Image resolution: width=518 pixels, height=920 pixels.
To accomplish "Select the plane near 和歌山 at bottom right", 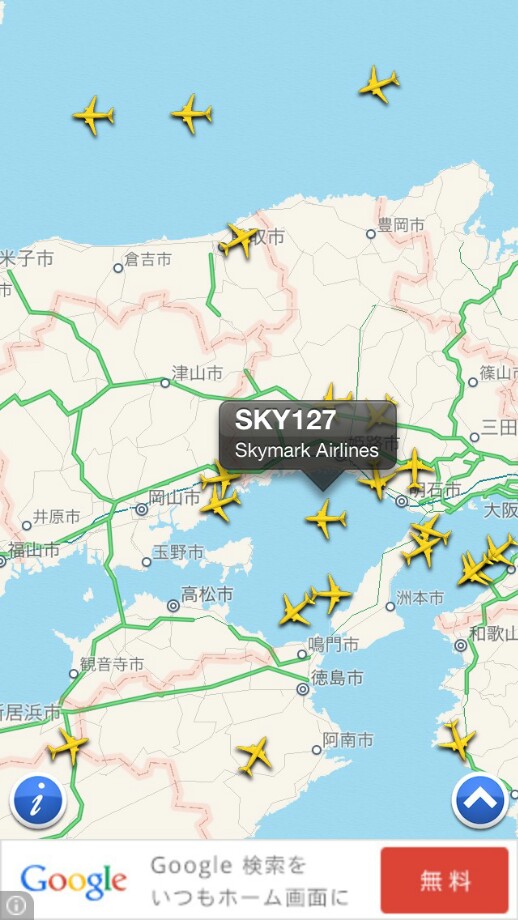I will [x=456, y=740].
